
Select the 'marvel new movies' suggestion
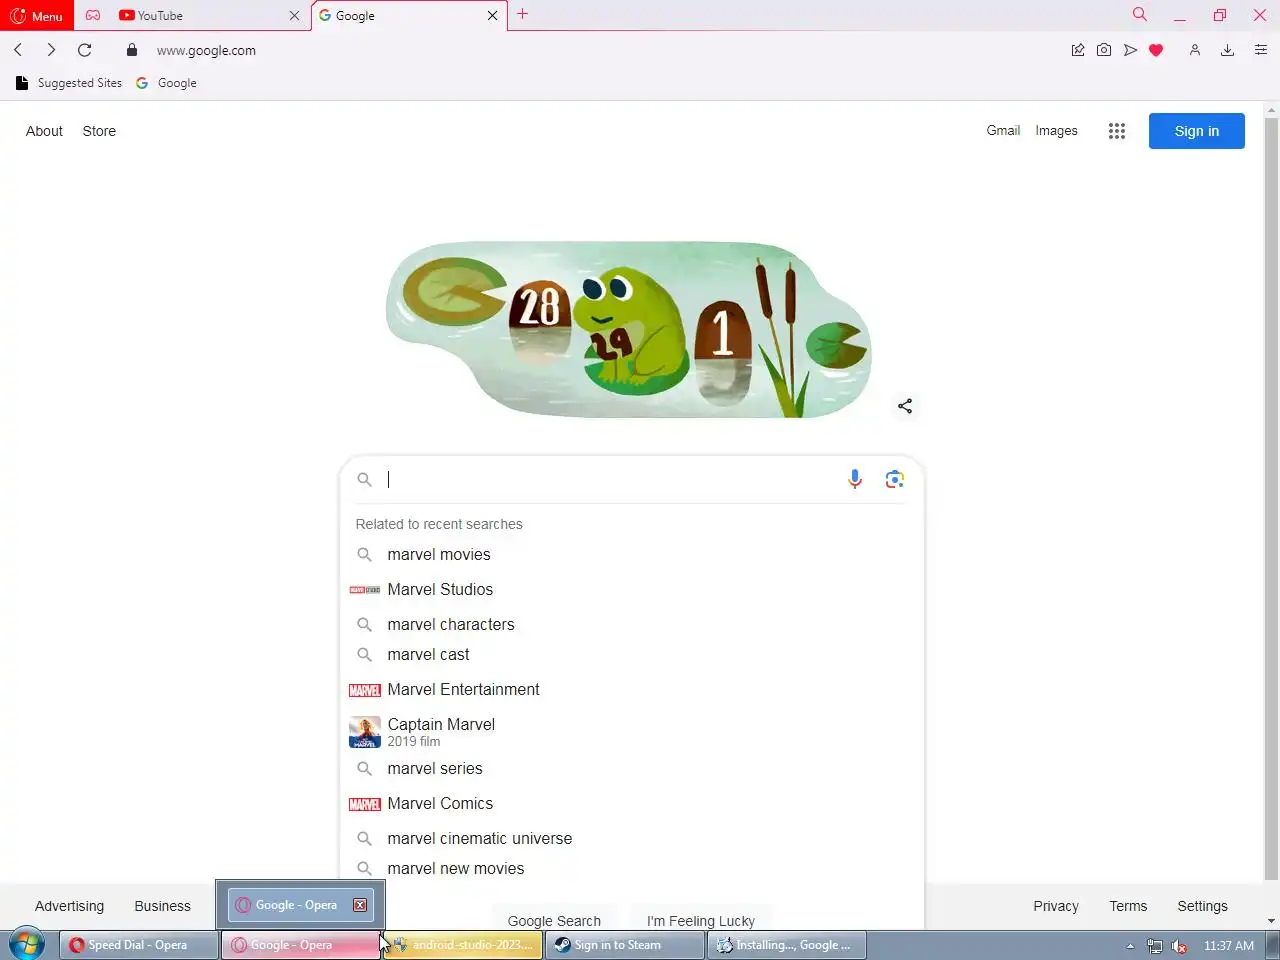pyautogui.click(x=632, y=868)
